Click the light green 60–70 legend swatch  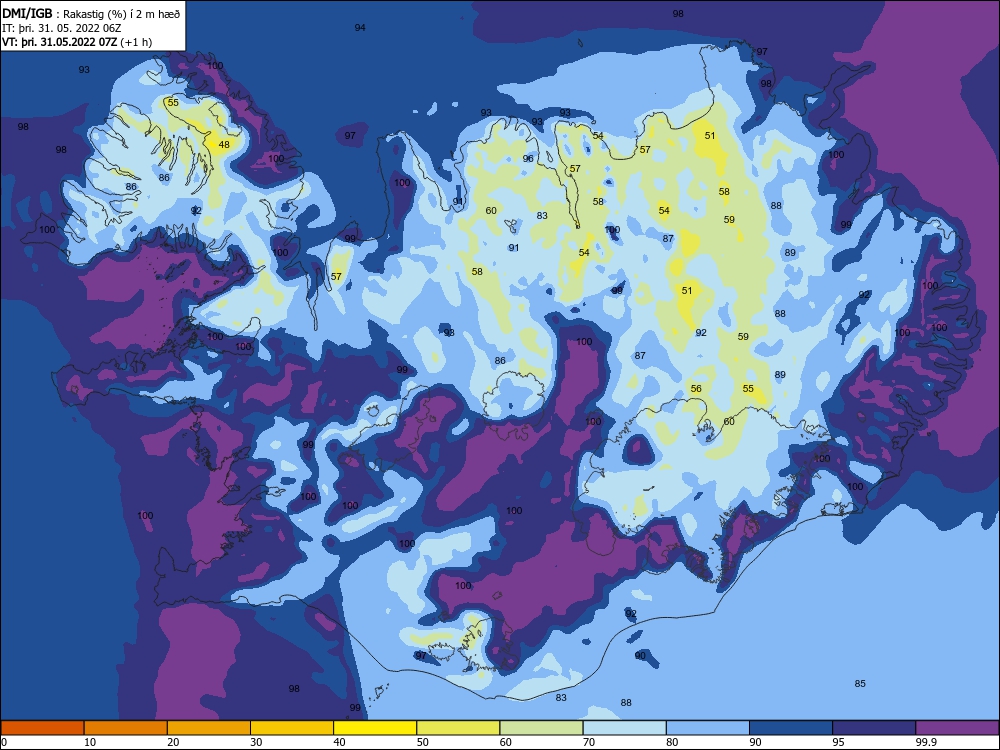click(541, 728)
